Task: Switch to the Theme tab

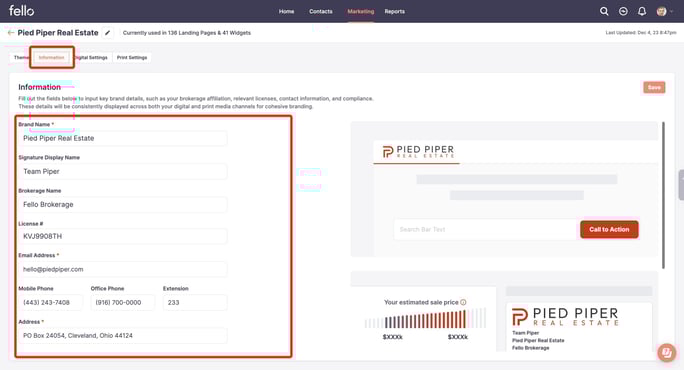Action: (x=20, y=58)
